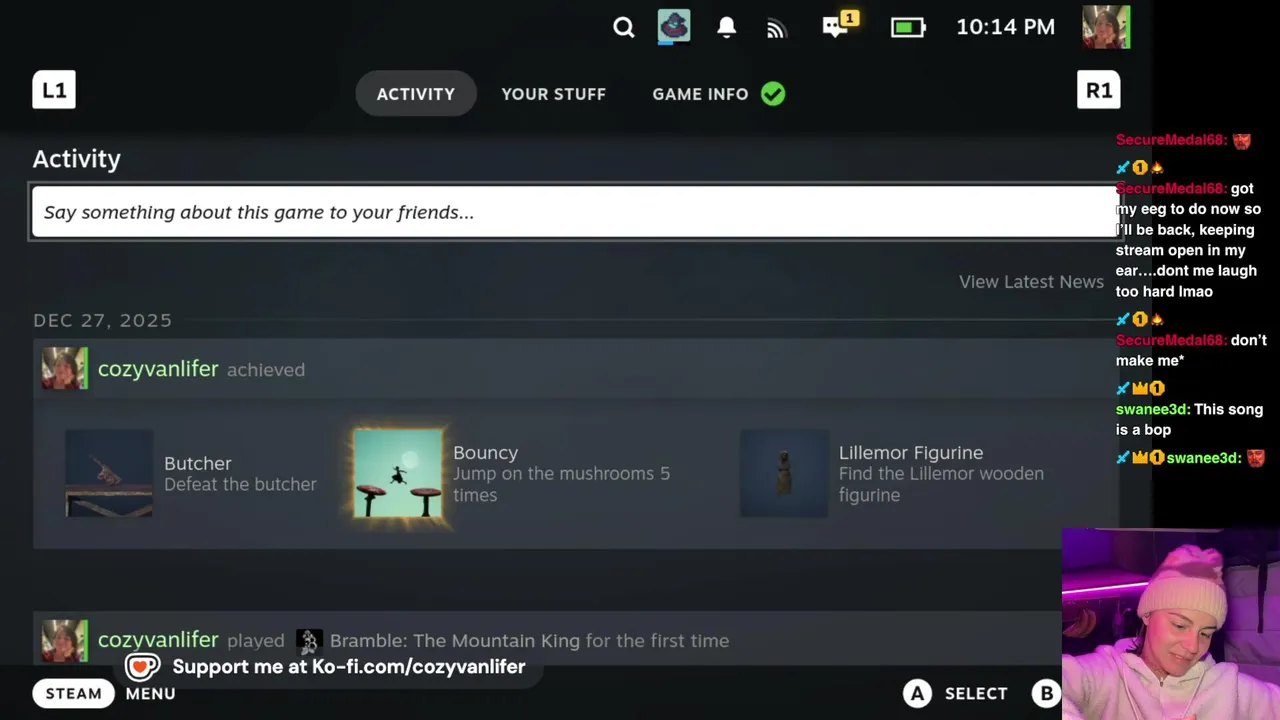Screen dimensions: 1280x720
Task: Select the Bouncy achievement icon
Action: [x=397, y=473]
